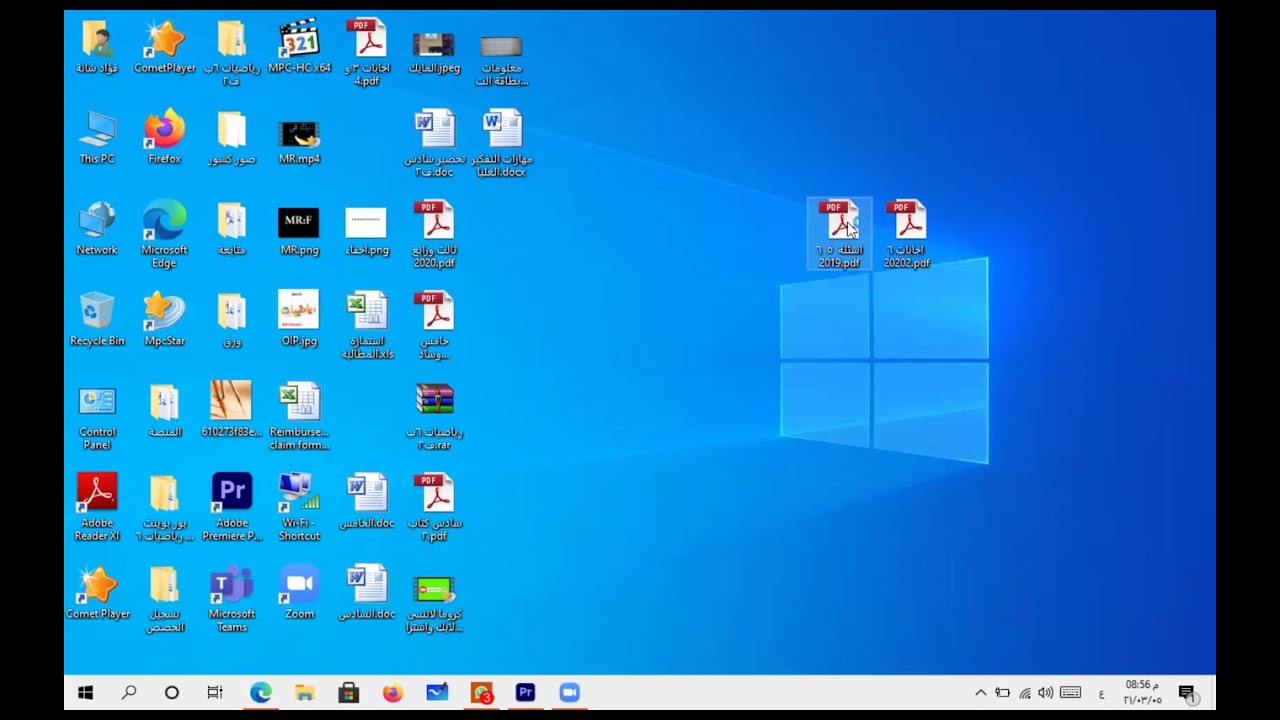This screenshot has height=720, width=1280.
Task: Select the الخامس.doc Word document
Action: click(x=366, y=502)
